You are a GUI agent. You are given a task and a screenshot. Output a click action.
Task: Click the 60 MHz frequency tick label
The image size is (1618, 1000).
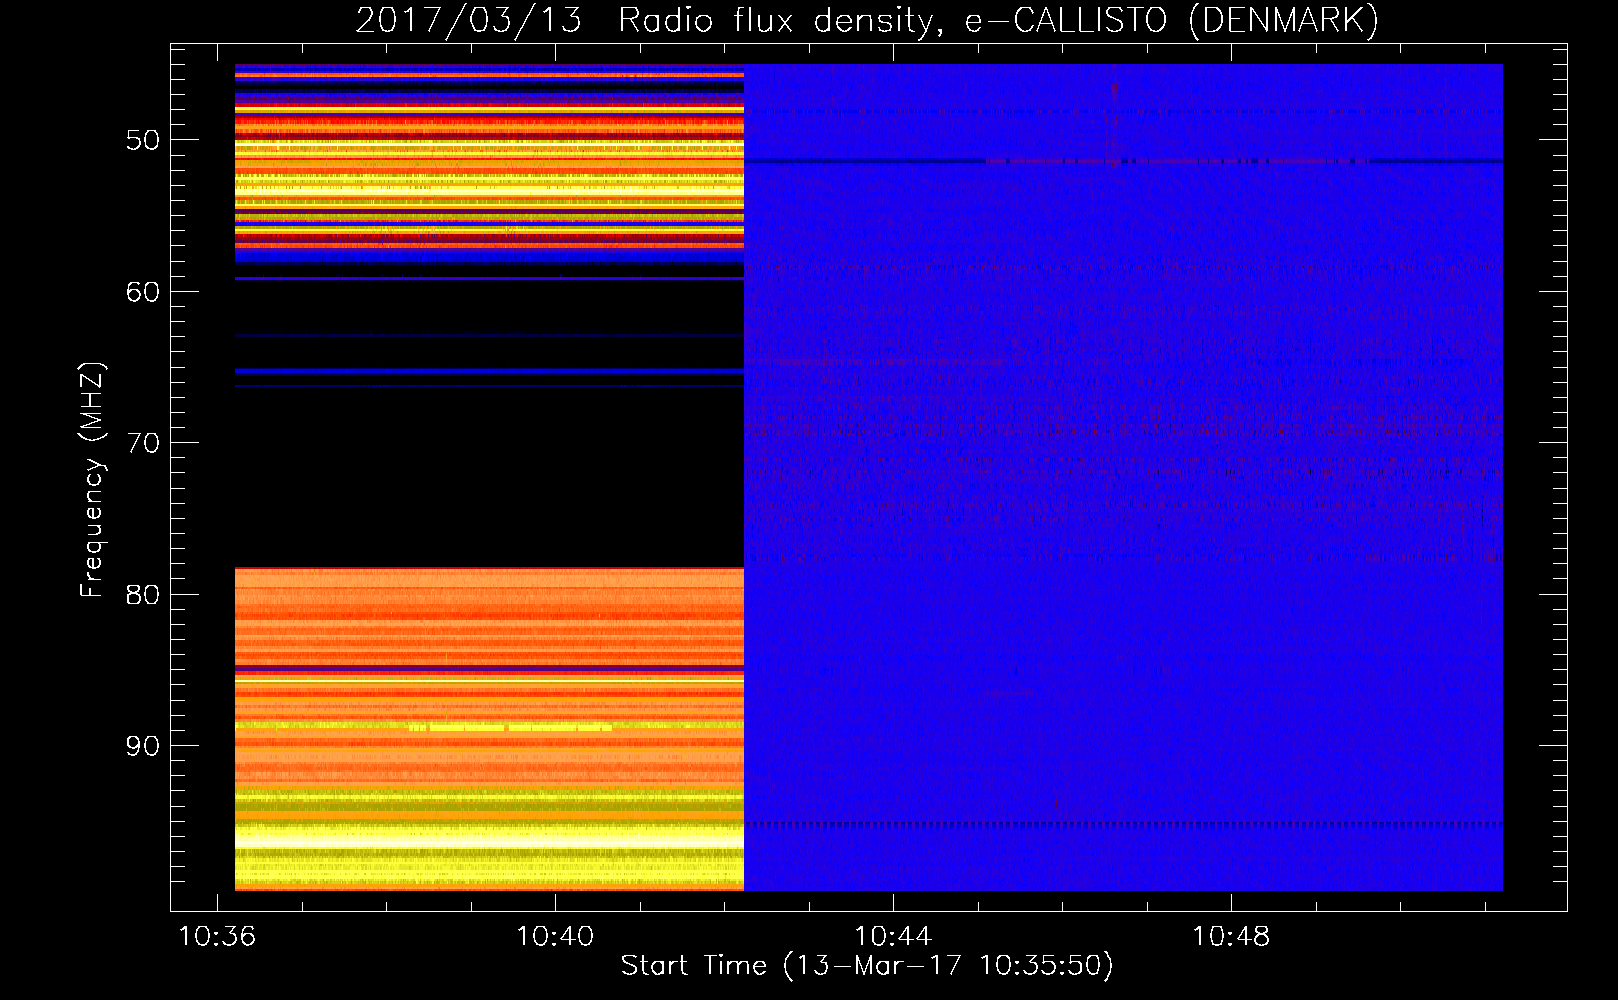point(143,292)
